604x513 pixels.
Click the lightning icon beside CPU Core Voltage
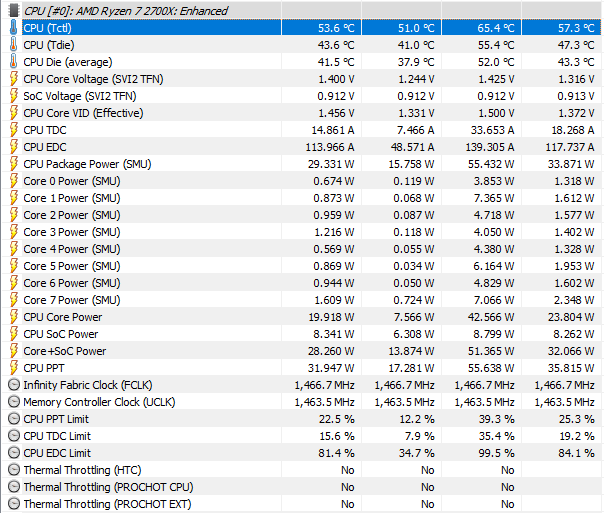(13, 79)
